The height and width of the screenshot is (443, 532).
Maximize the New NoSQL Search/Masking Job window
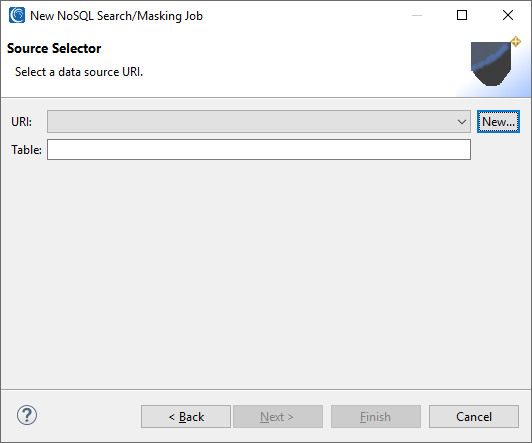(462, 15)
